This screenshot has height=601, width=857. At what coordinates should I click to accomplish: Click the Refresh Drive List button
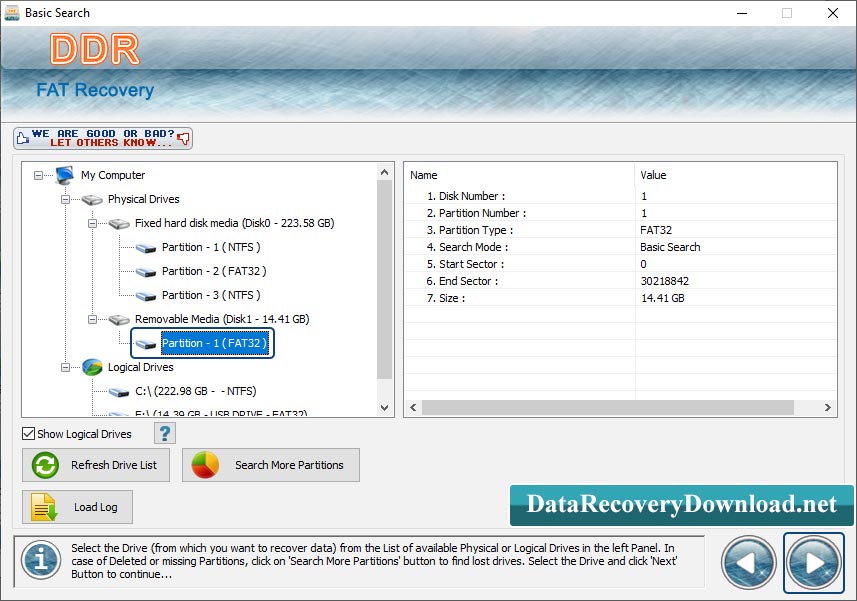[x=96, y=465]
